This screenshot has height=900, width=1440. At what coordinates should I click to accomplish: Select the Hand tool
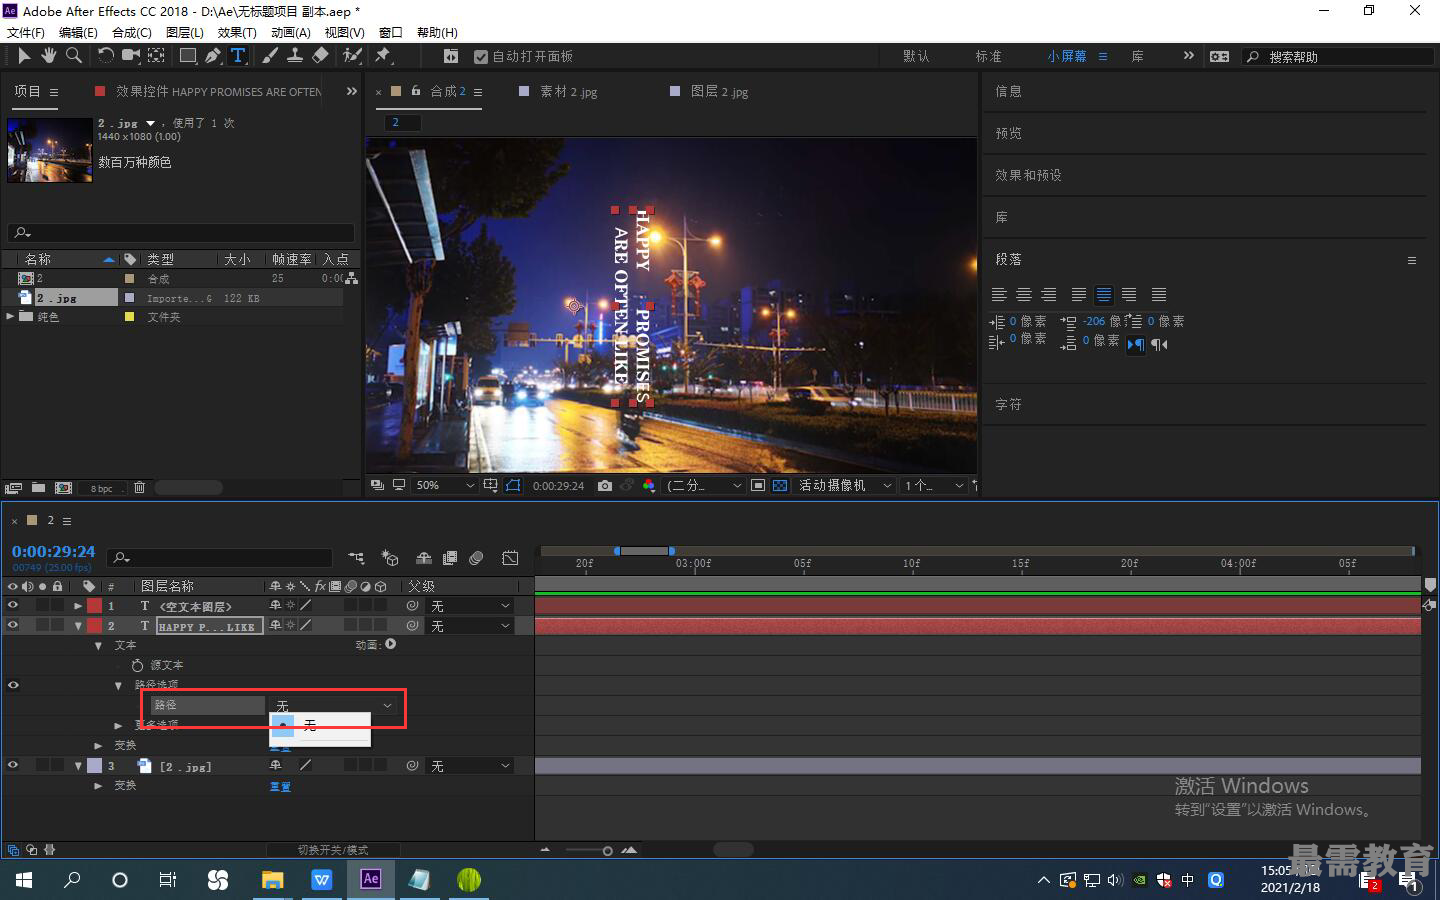click(x=48, y=56)
